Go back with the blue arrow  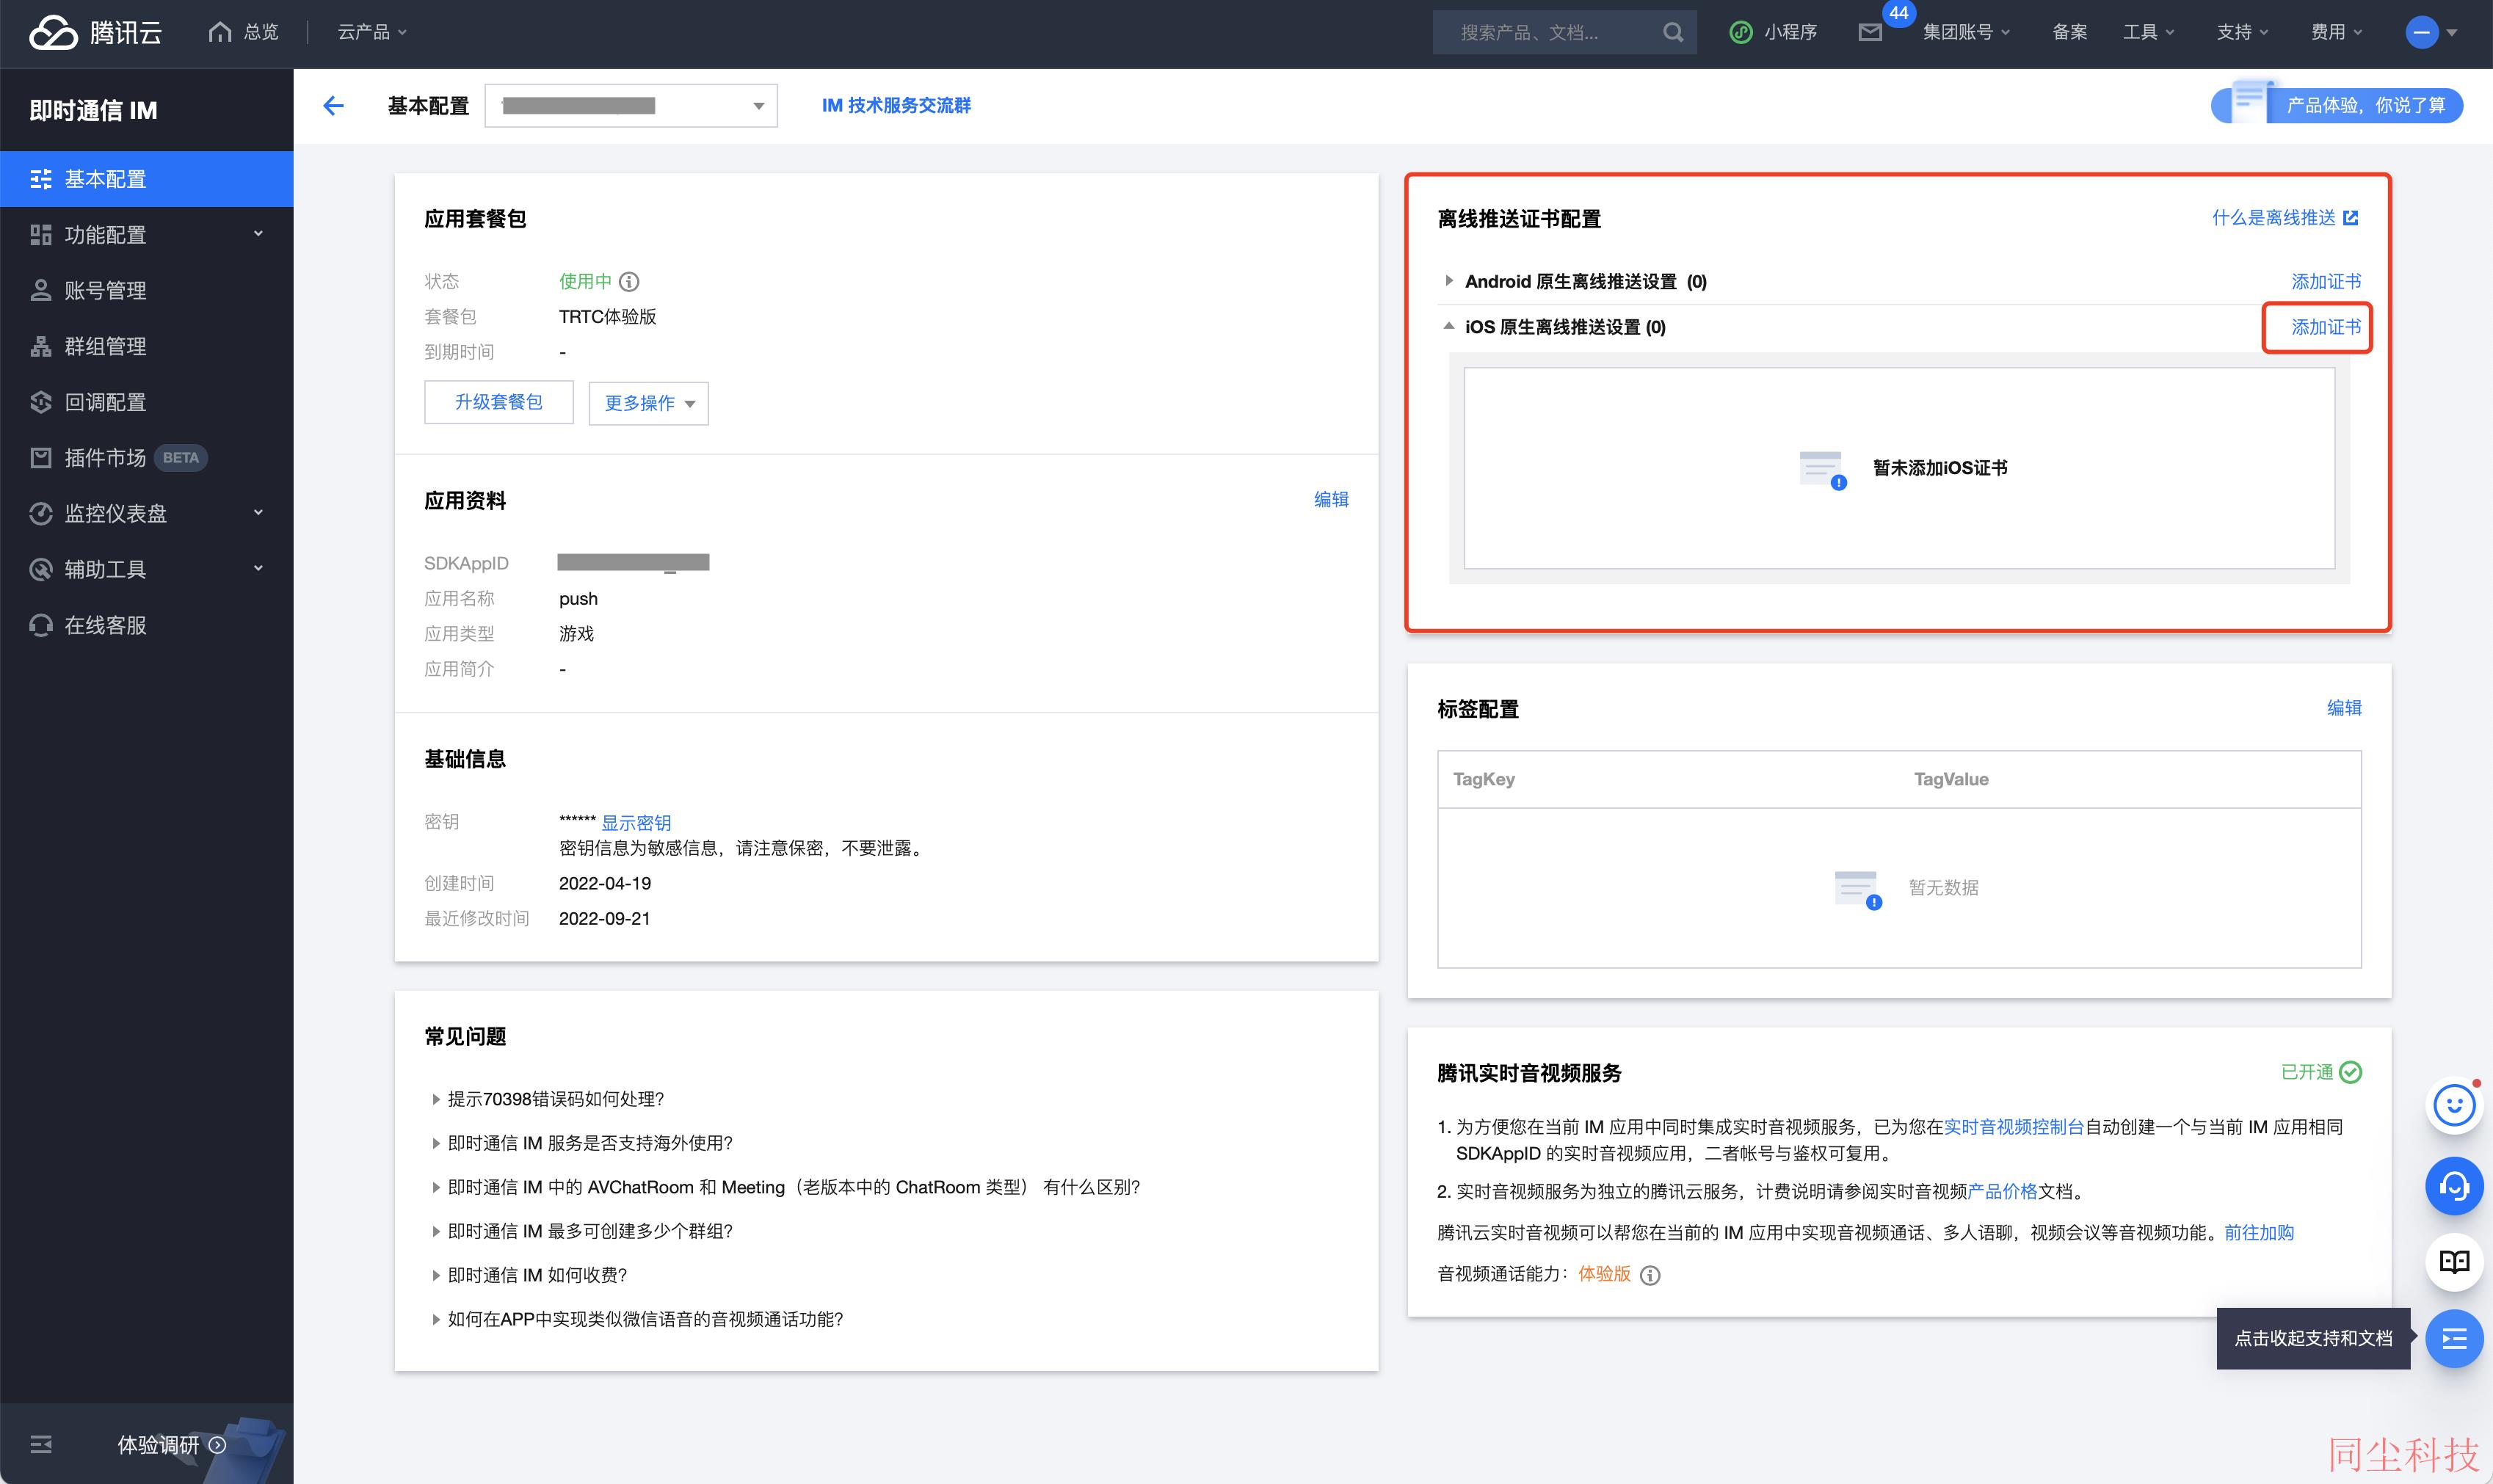pyautogui.click(x=333, y=105)
